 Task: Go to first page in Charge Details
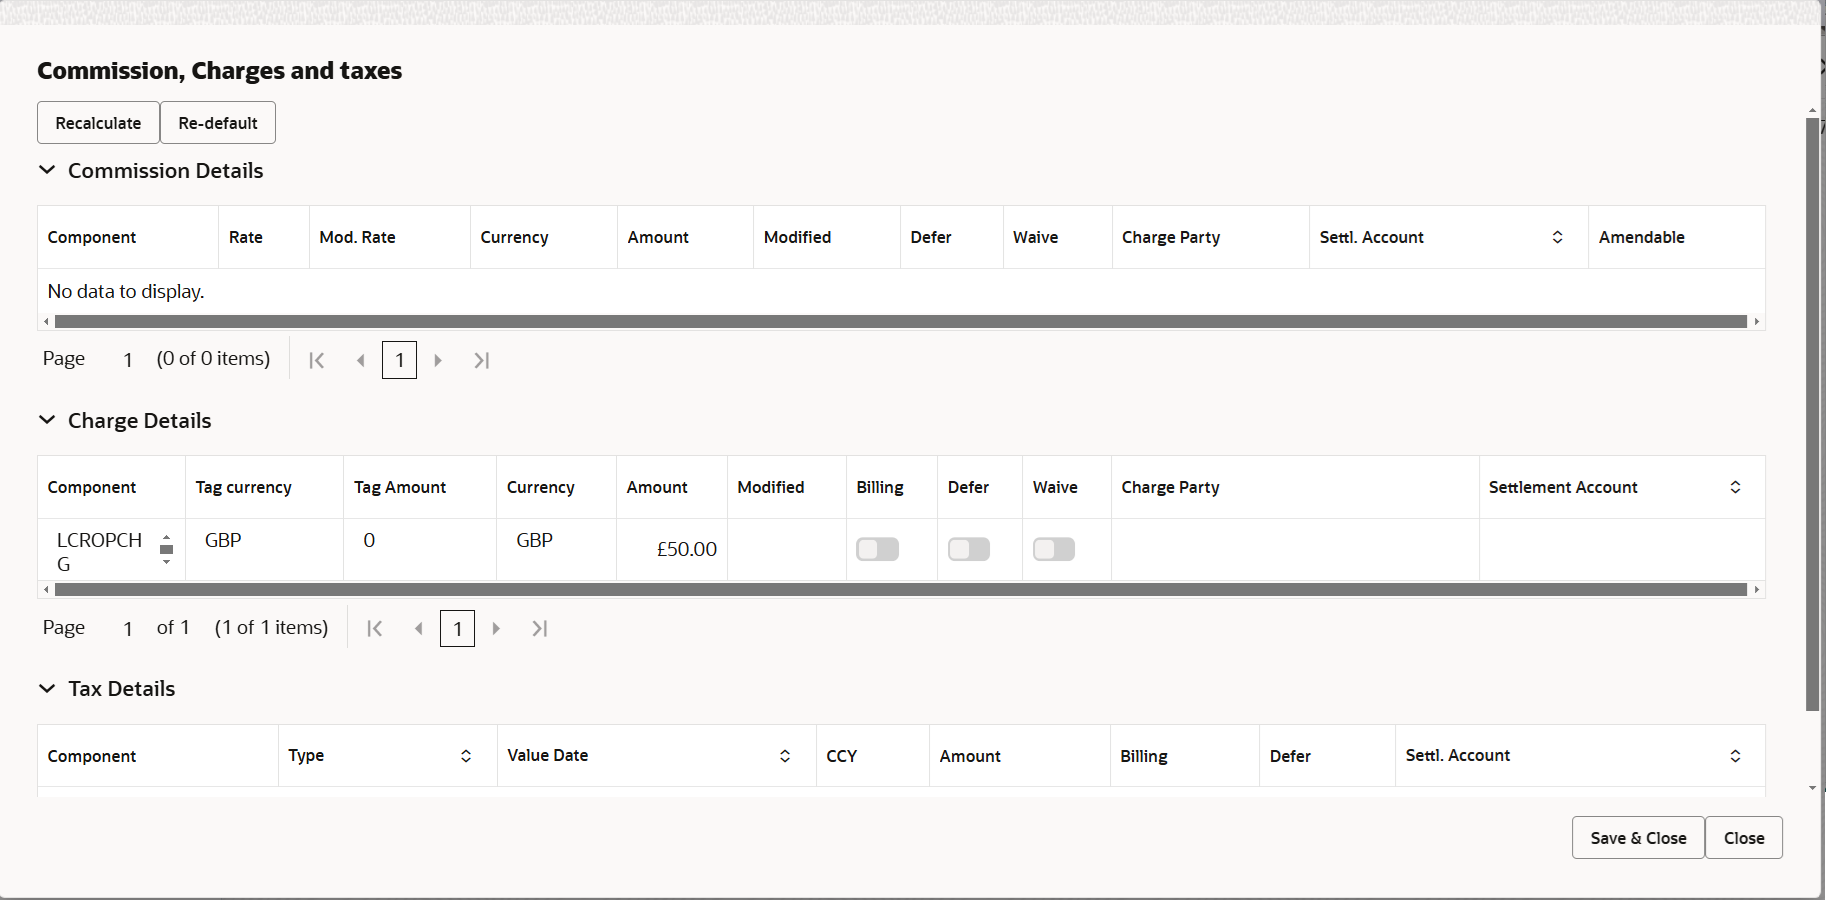coord(375,628)
